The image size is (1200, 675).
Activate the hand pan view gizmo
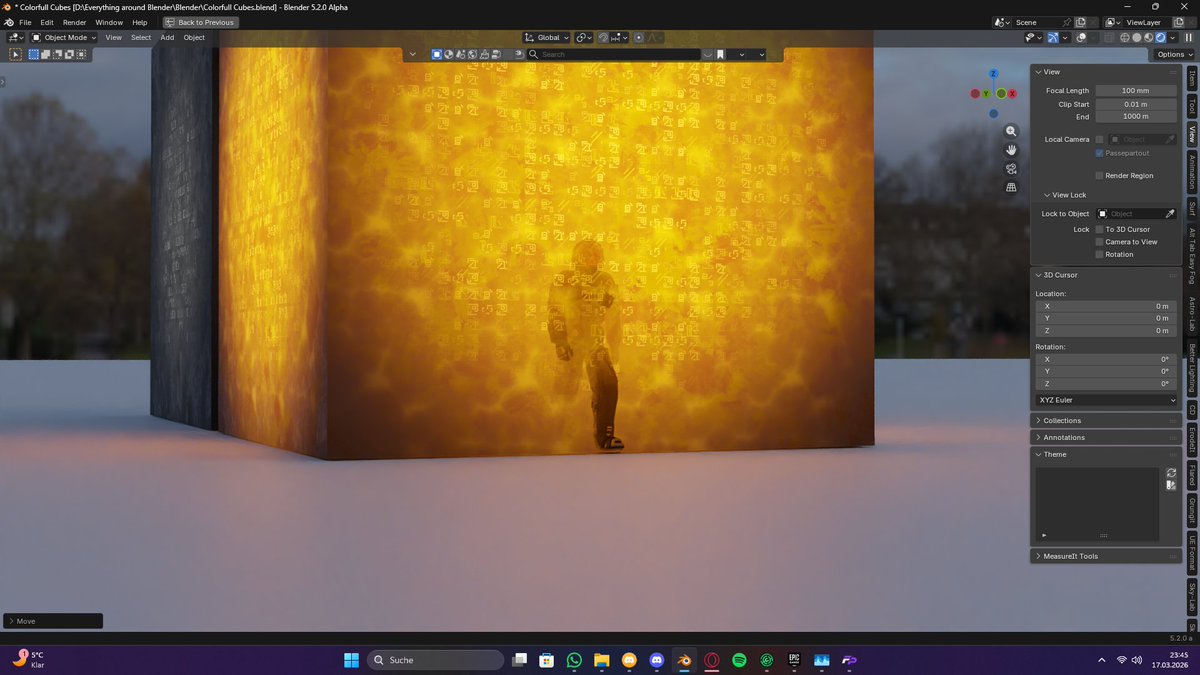tap(1011, 149)
